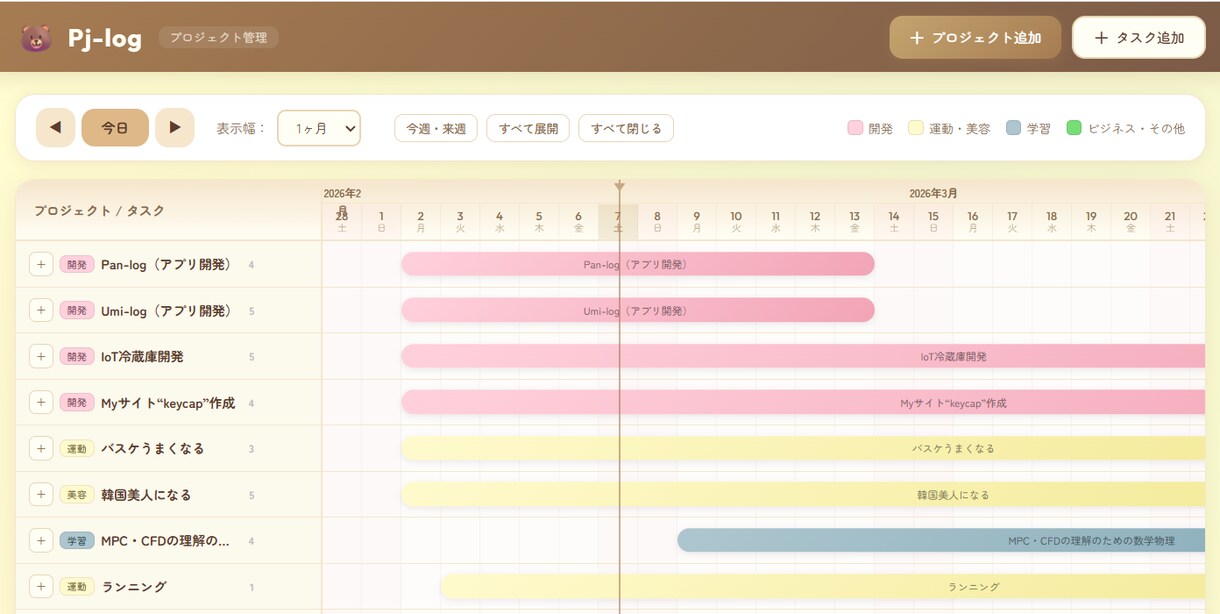Click the 今週・来週 button
The width and height of the screenshot is (1220, 614).
436,128
